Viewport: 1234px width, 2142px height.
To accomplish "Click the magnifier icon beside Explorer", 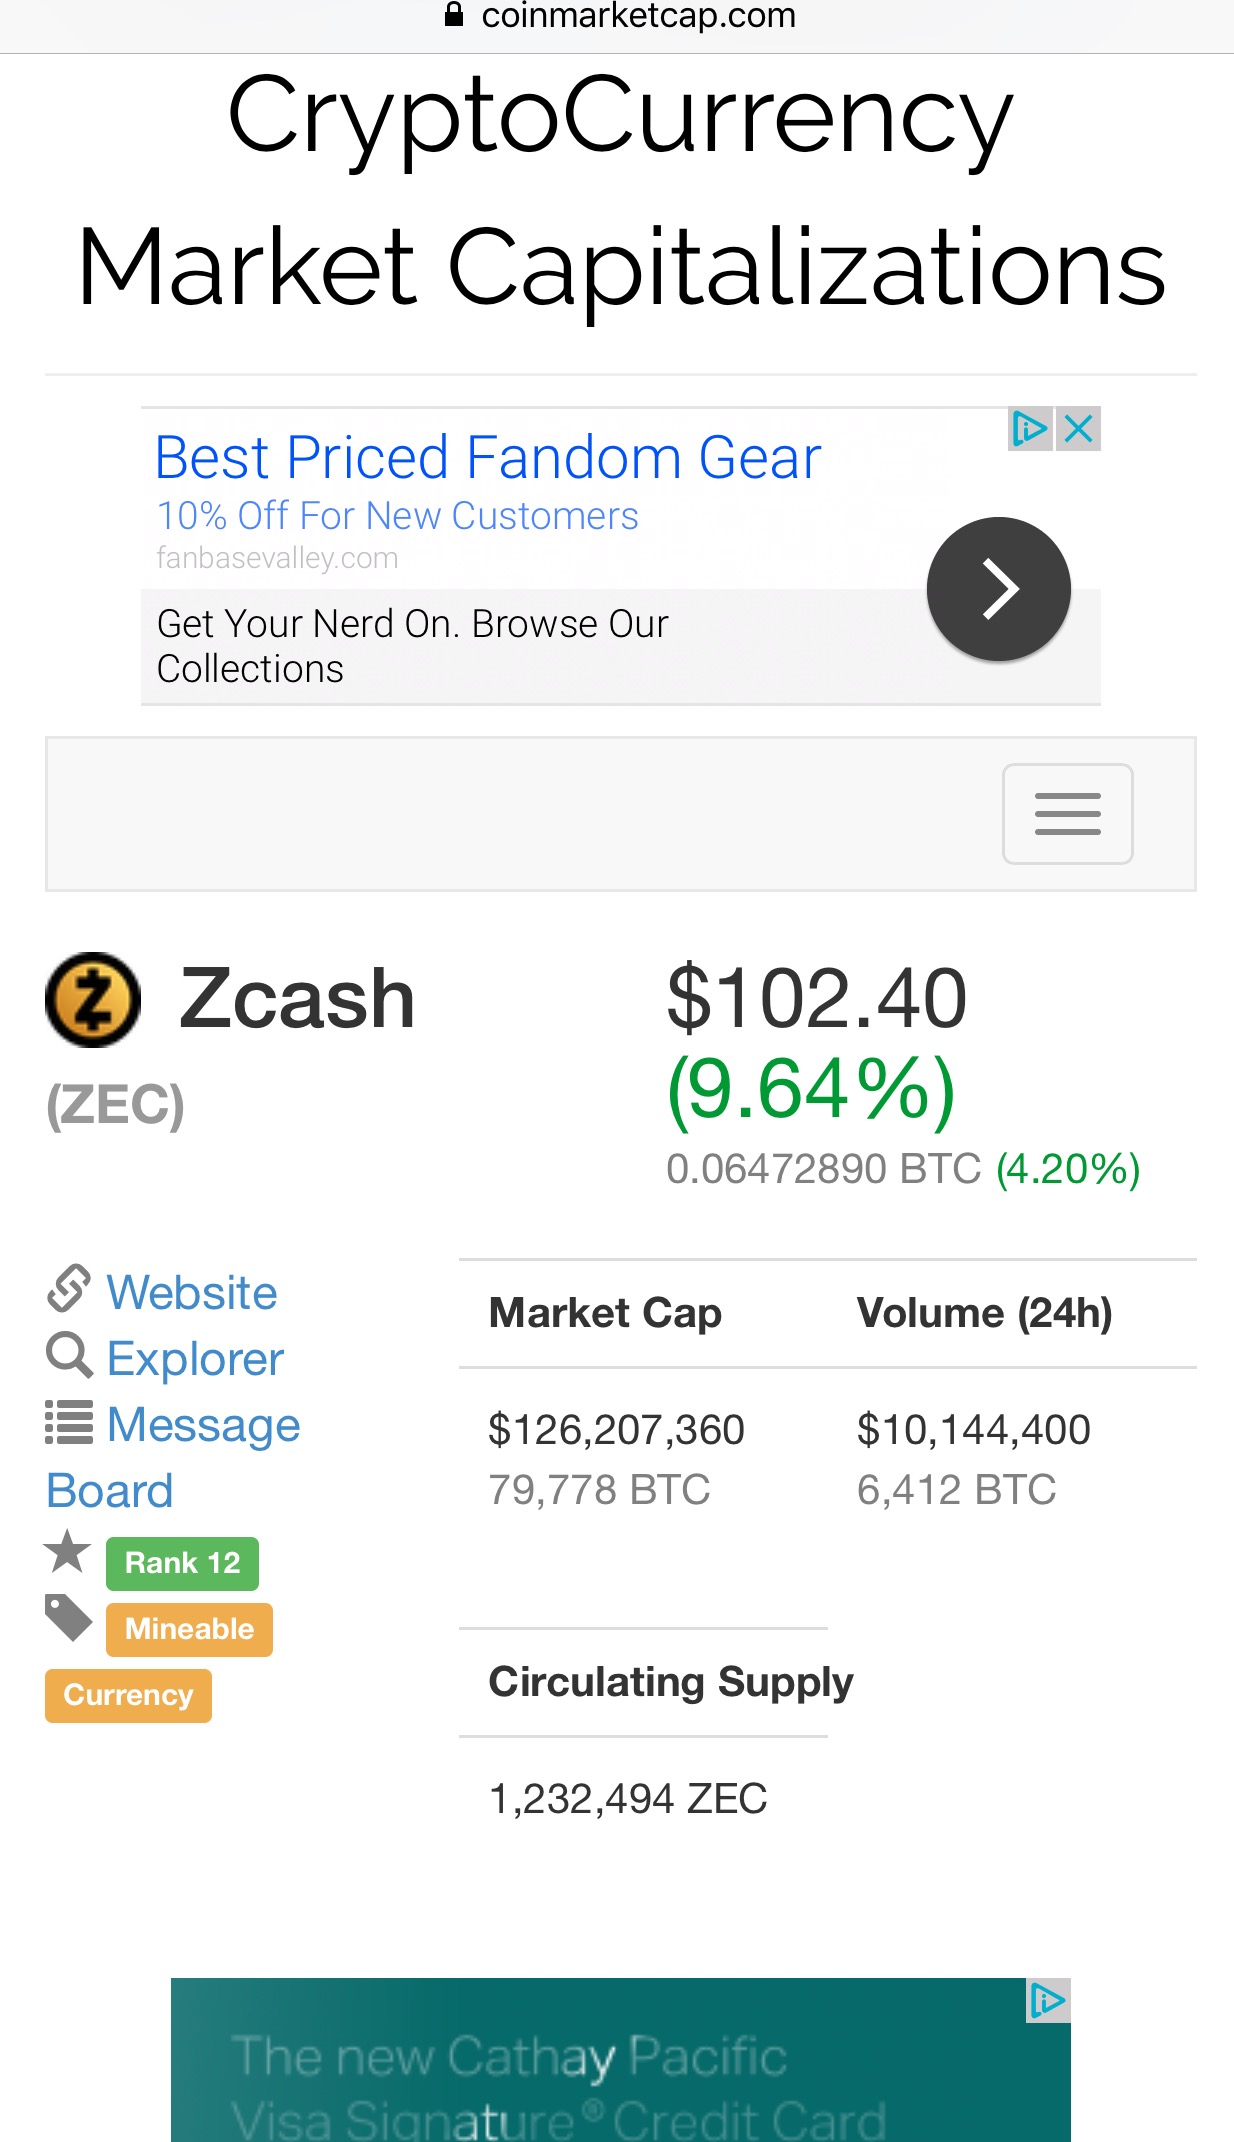I will tap(69, 1356).
